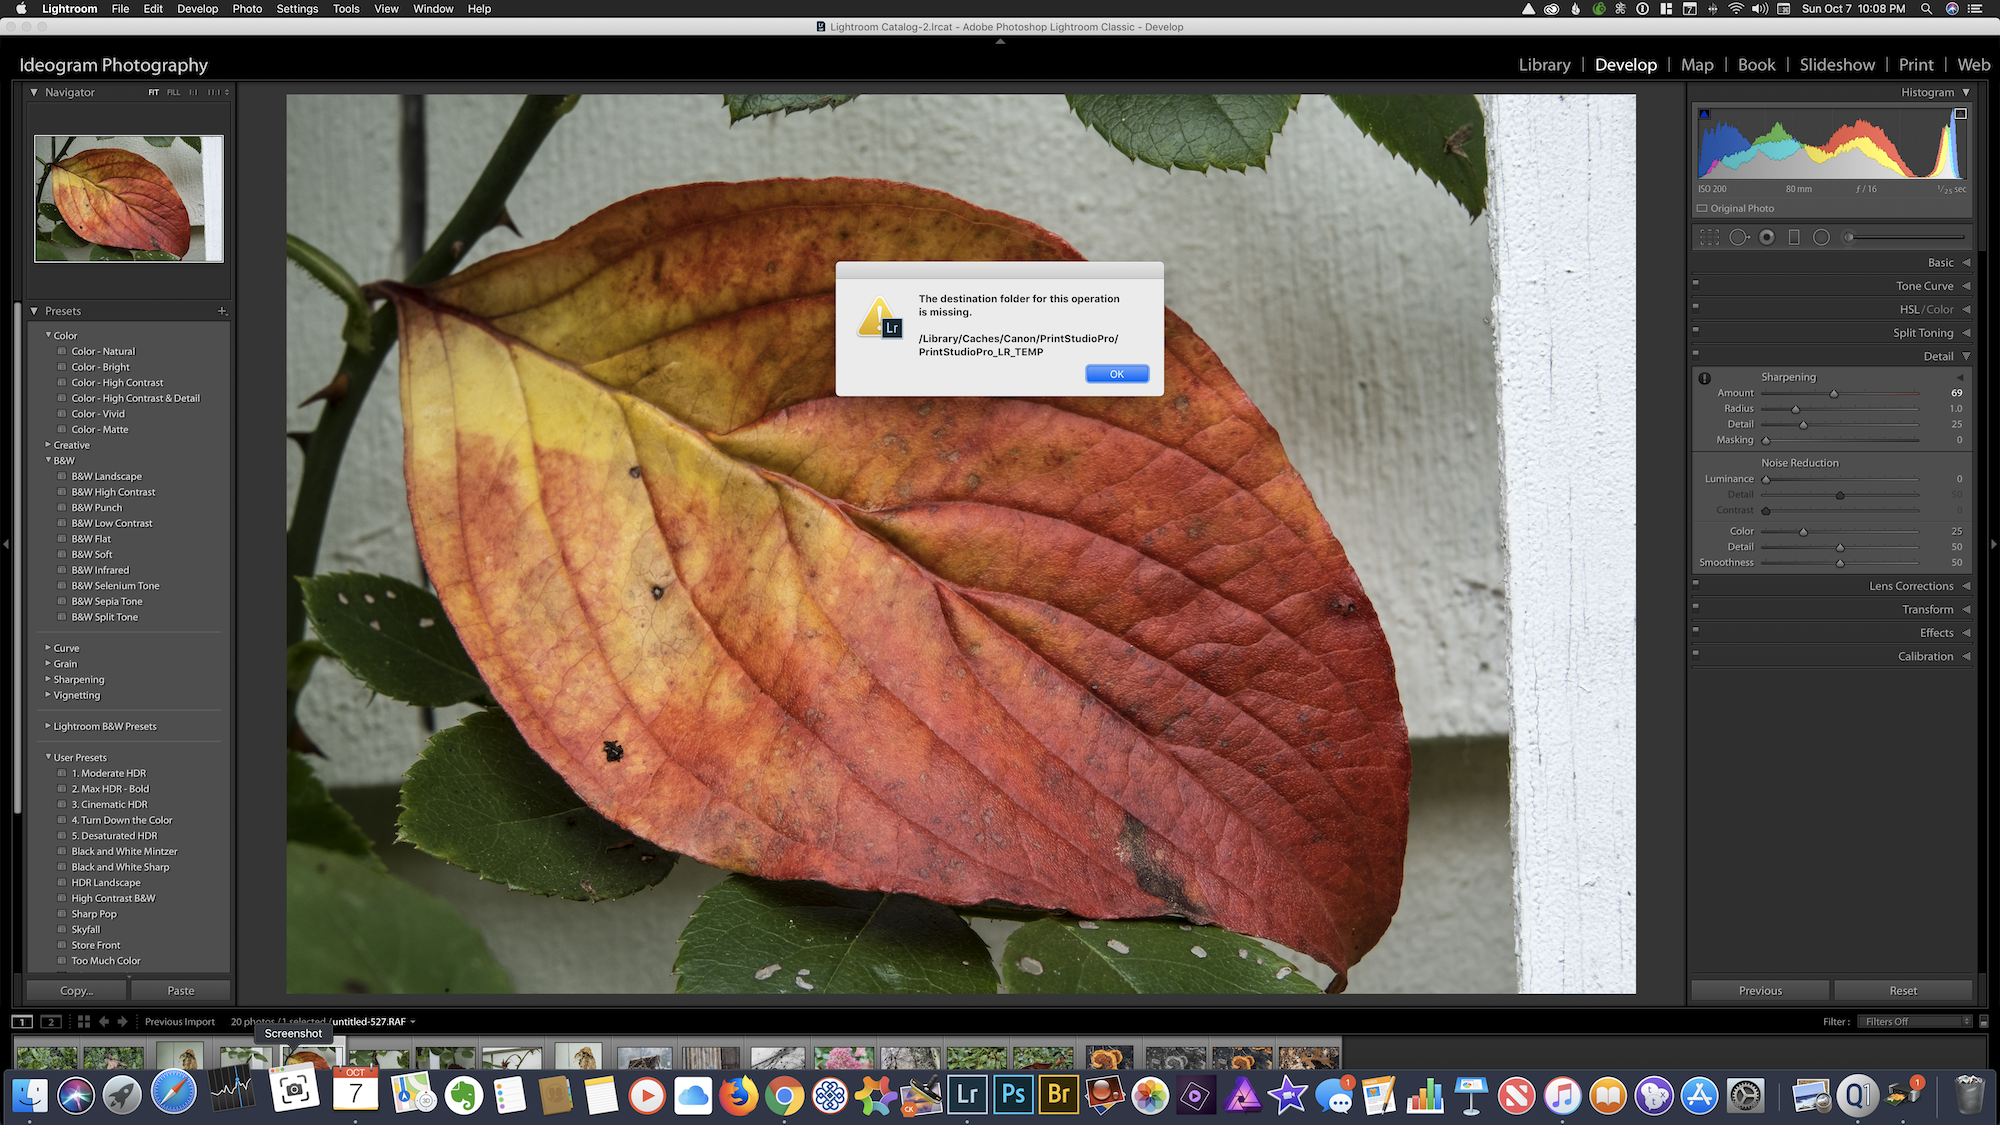The image size is (2000, 1125).
Task: Click OK to dismiss the error dialog
Action: (x=1115, y=374)
